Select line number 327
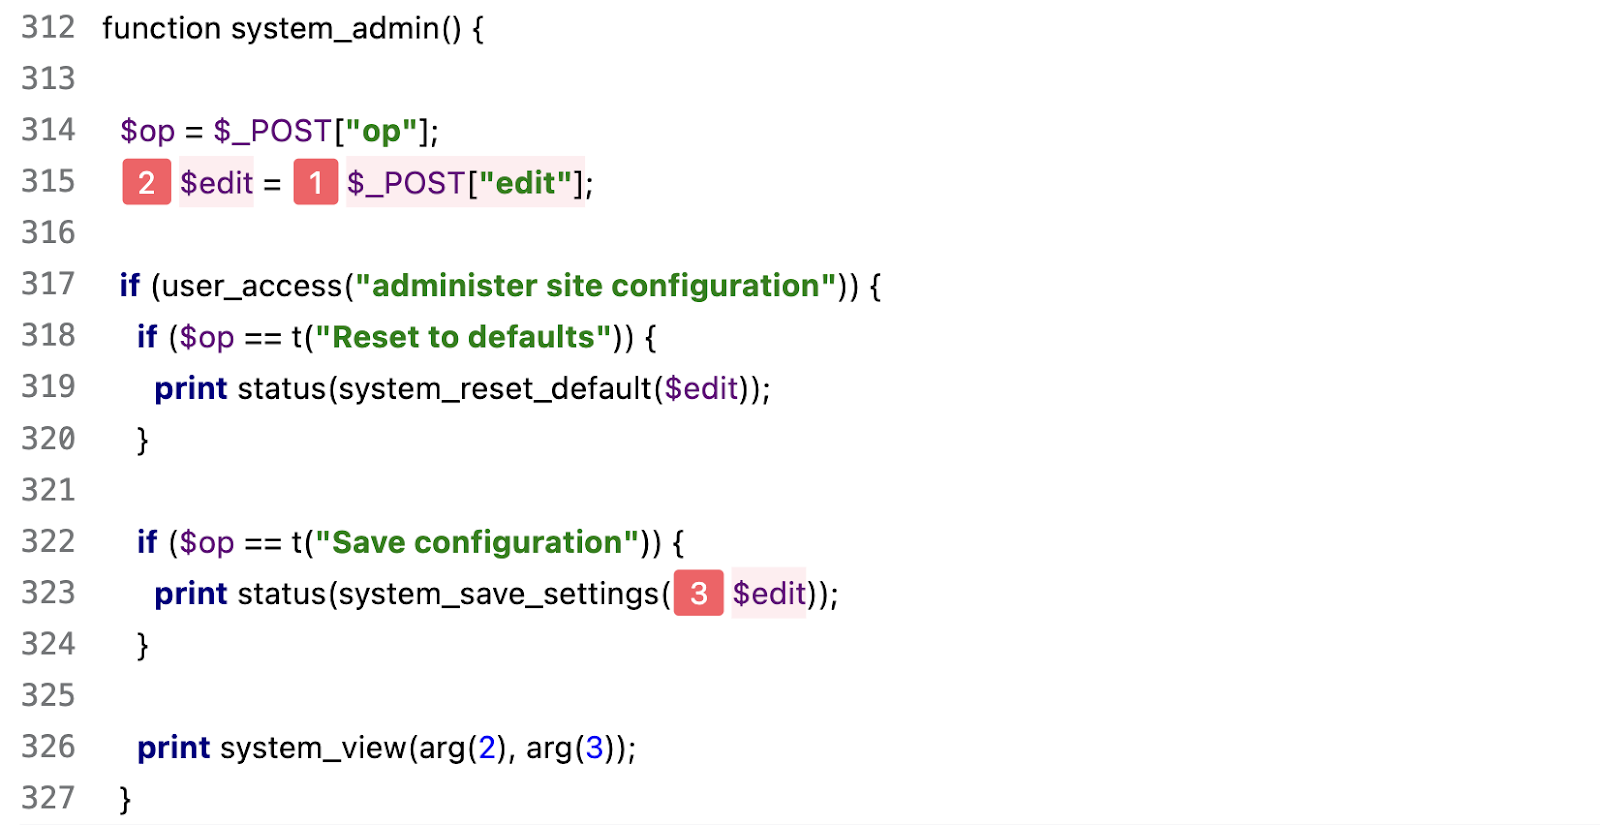Image resolution: width=1600 pixels, height=825 pixels. (48, 798)
